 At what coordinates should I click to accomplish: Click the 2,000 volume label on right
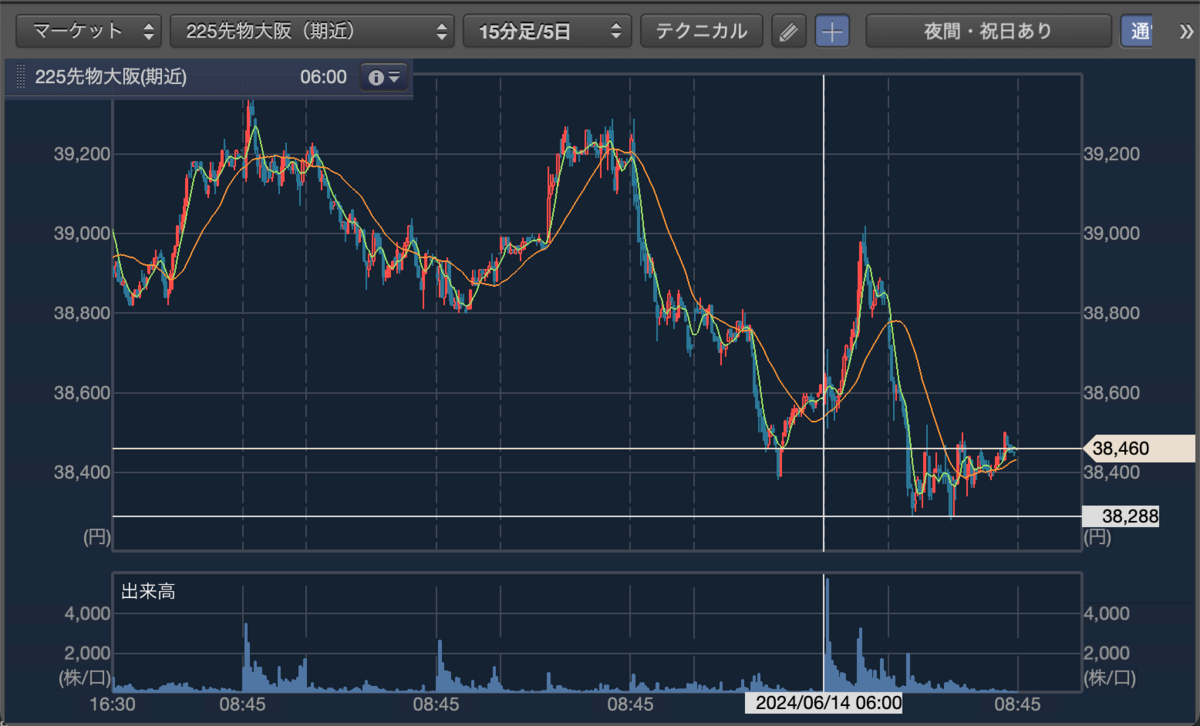(x=1109, y=653)
